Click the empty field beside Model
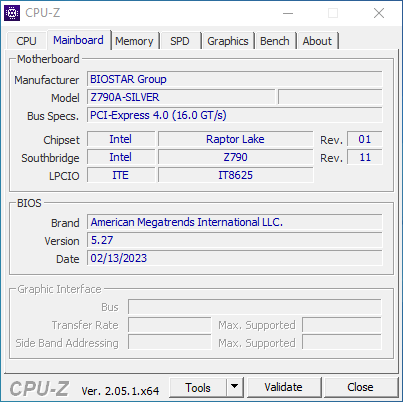The width and height of the screenshot is (403, 402). point(330,97)
